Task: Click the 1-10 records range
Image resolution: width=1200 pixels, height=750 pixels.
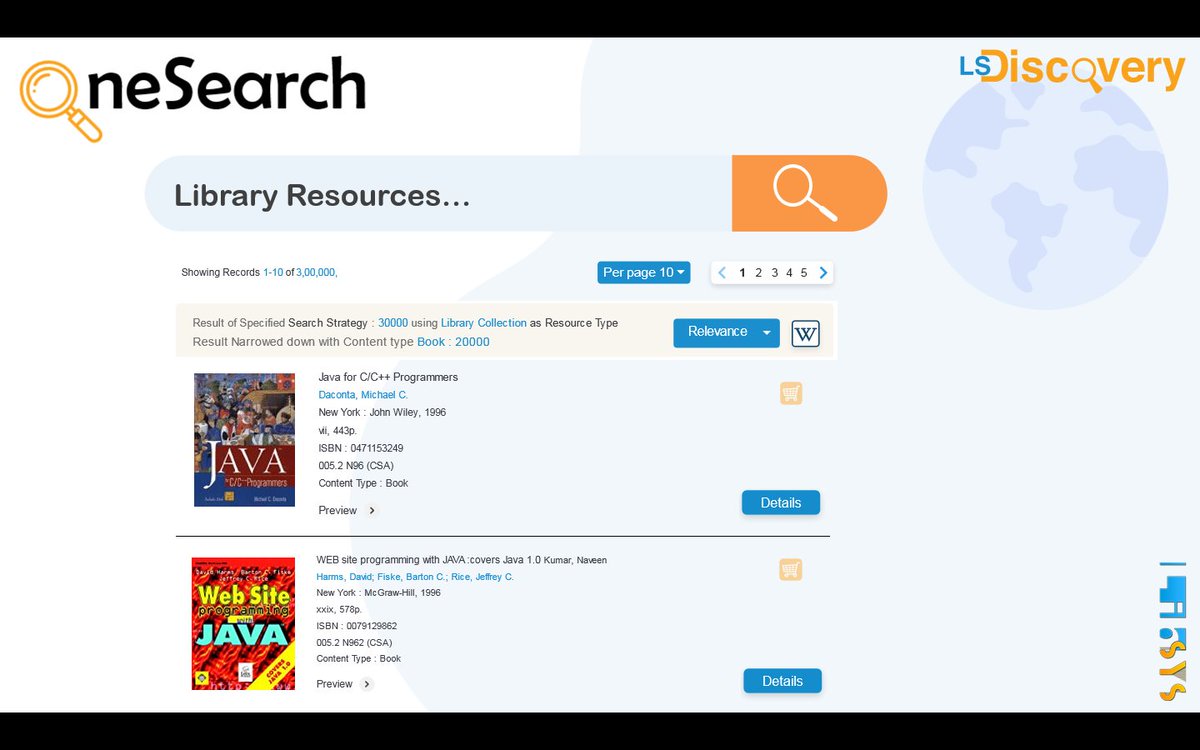Action: 273,272
